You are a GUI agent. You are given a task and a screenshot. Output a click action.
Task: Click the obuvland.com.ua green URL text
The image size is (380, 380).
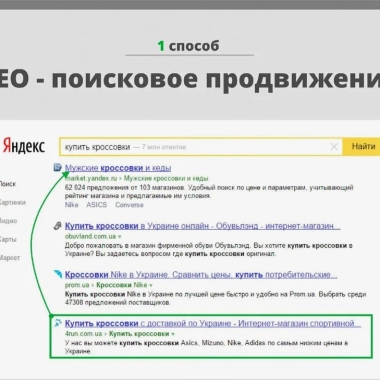(x=90, y=236)
